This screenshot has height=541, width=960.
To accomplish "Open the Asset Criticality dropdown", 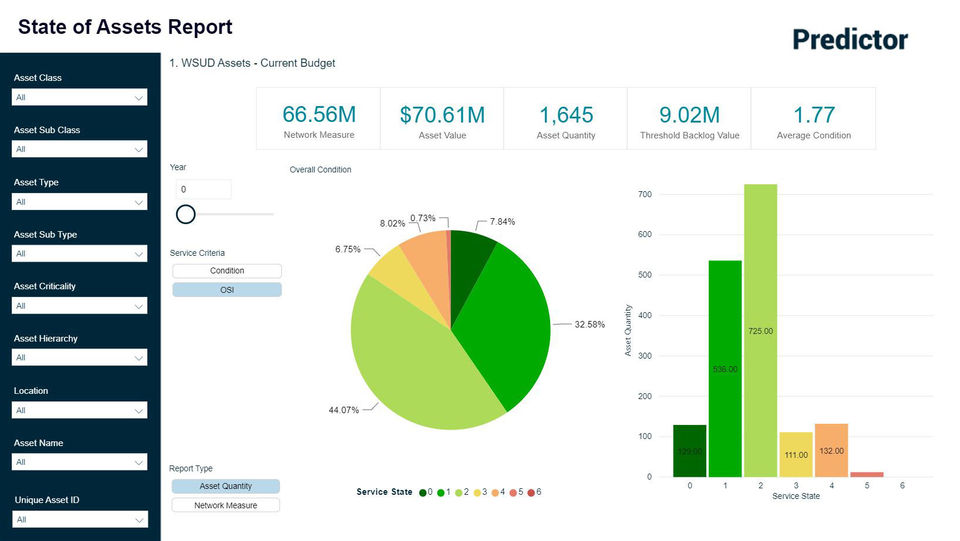I will (x=80, y=306).
